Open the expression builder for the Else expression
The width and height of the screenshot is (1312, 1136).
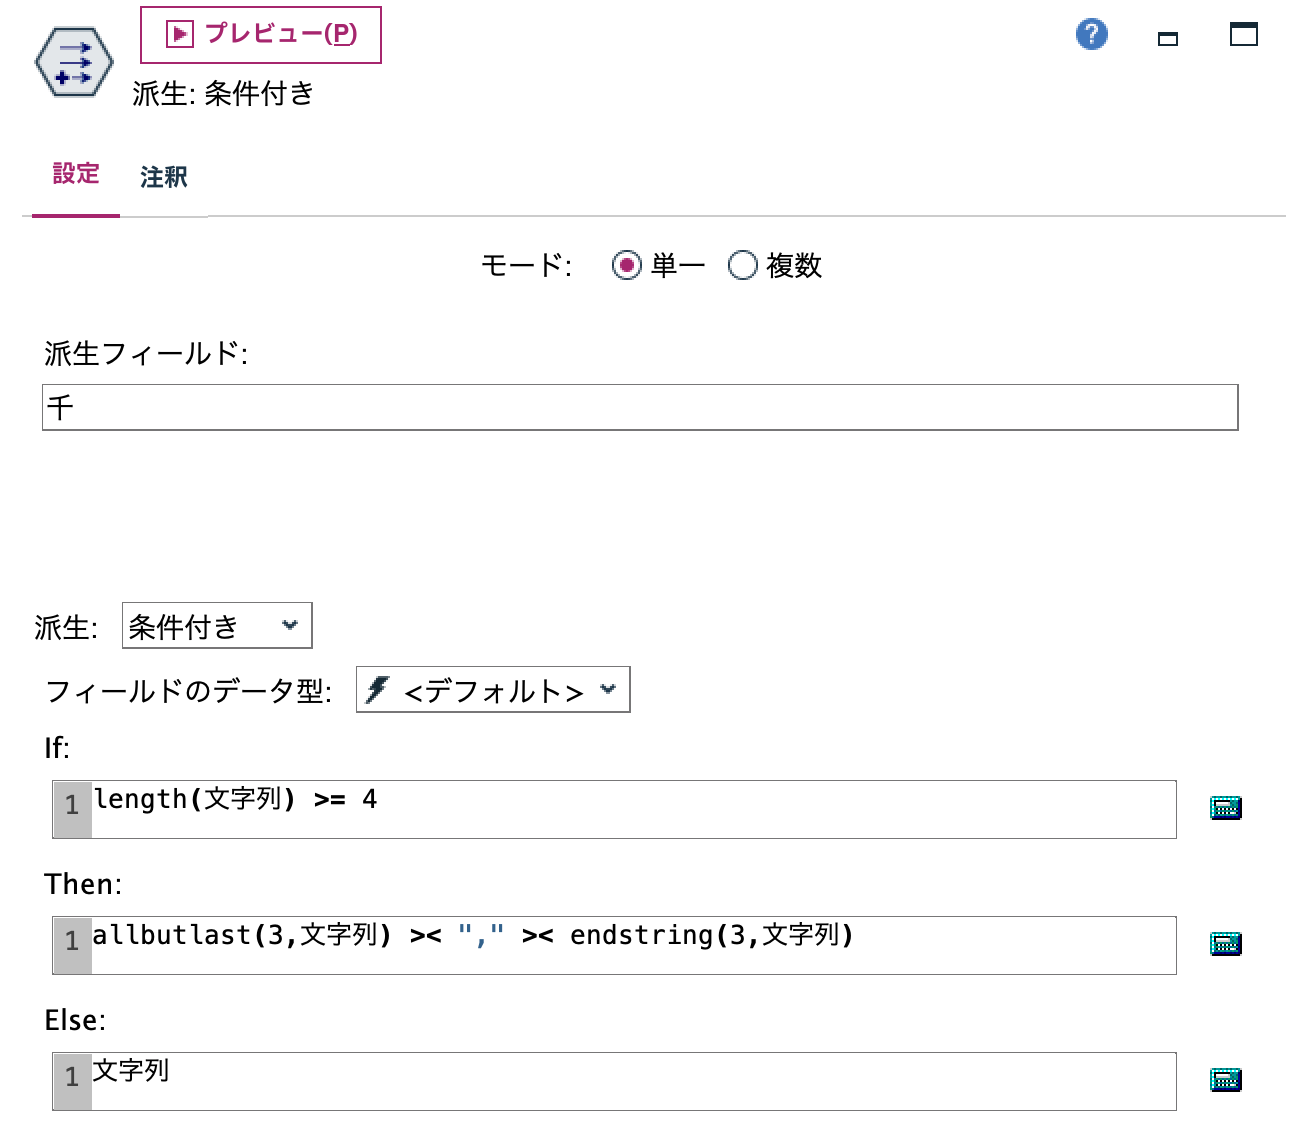tap(1226, 1081)
